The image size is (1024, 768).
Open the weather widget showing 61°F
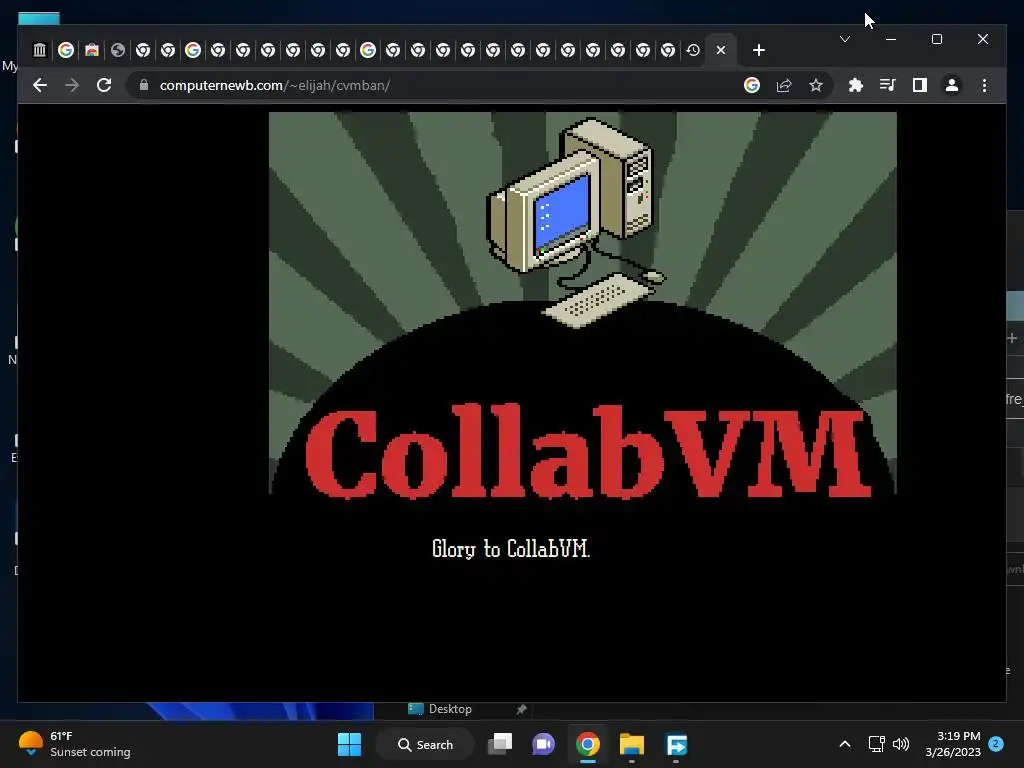75,744
